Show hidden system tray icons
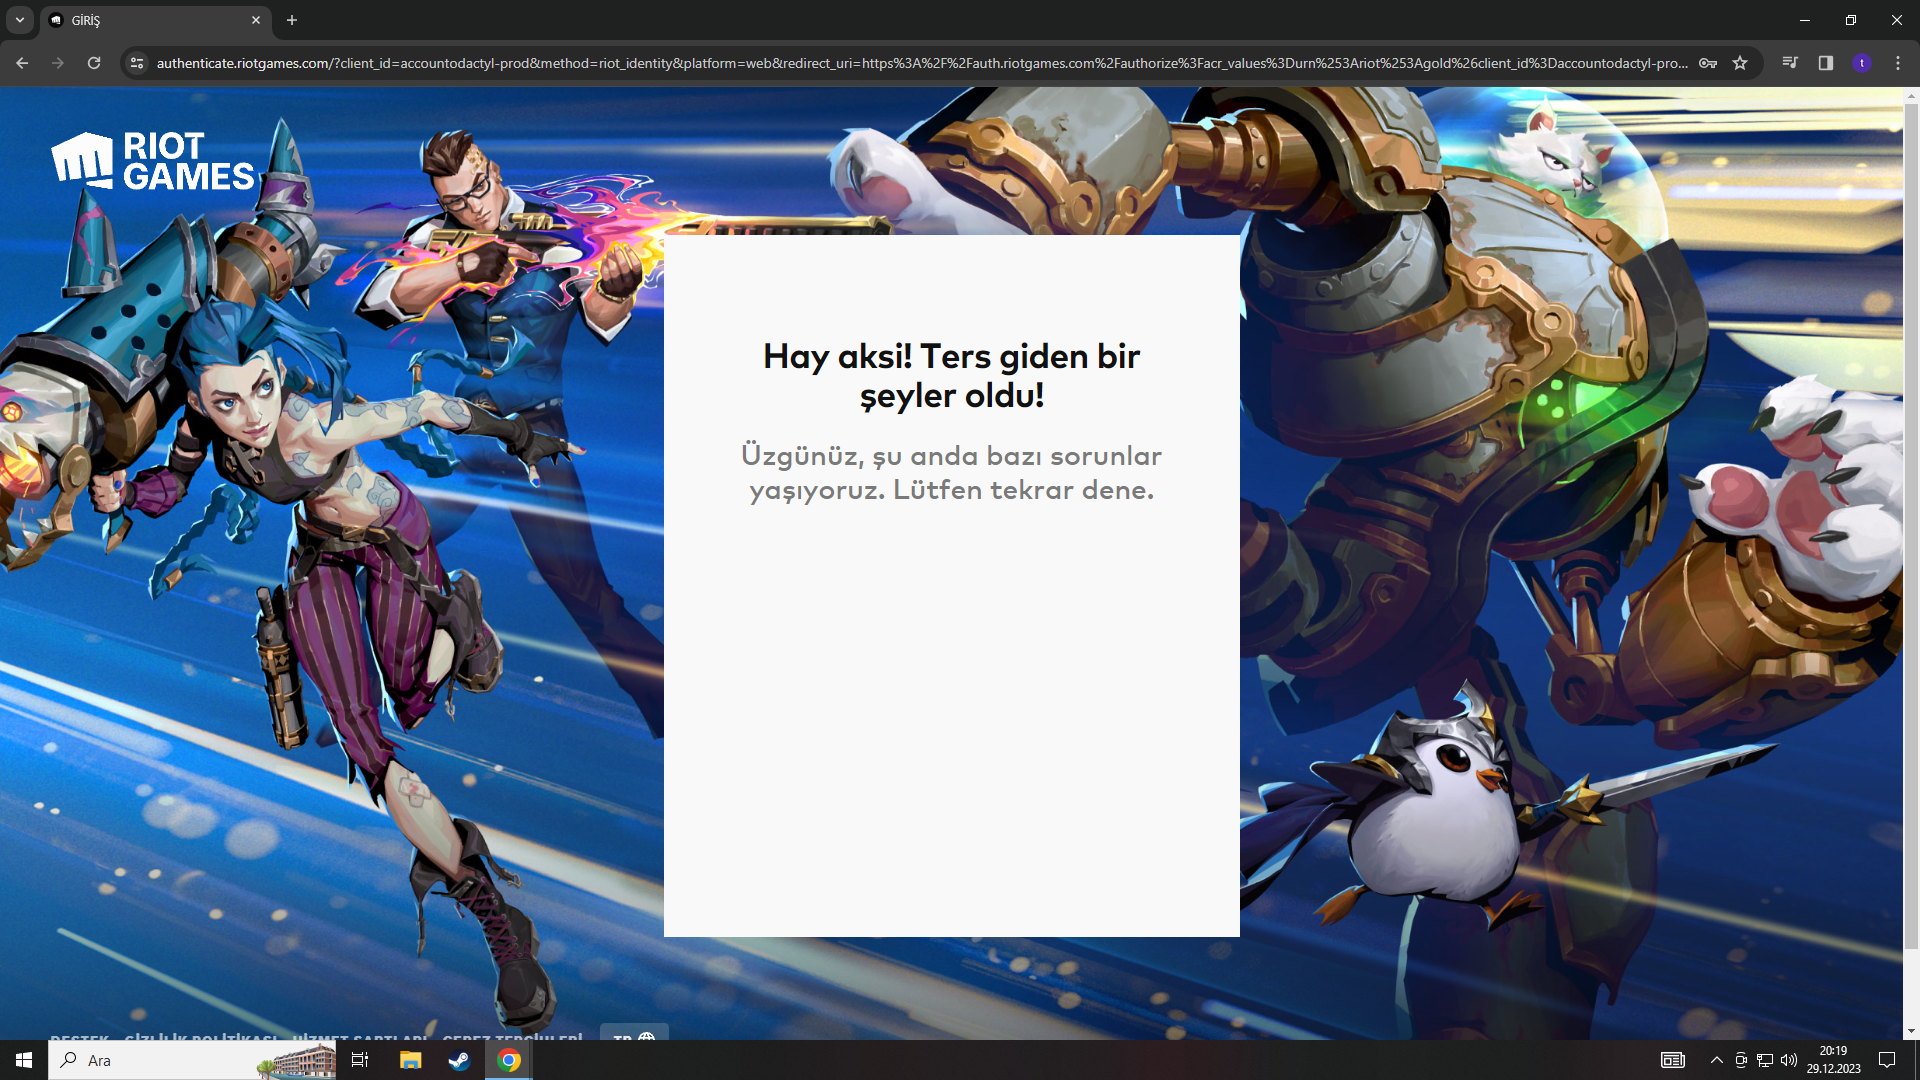 point(1716,1060)
